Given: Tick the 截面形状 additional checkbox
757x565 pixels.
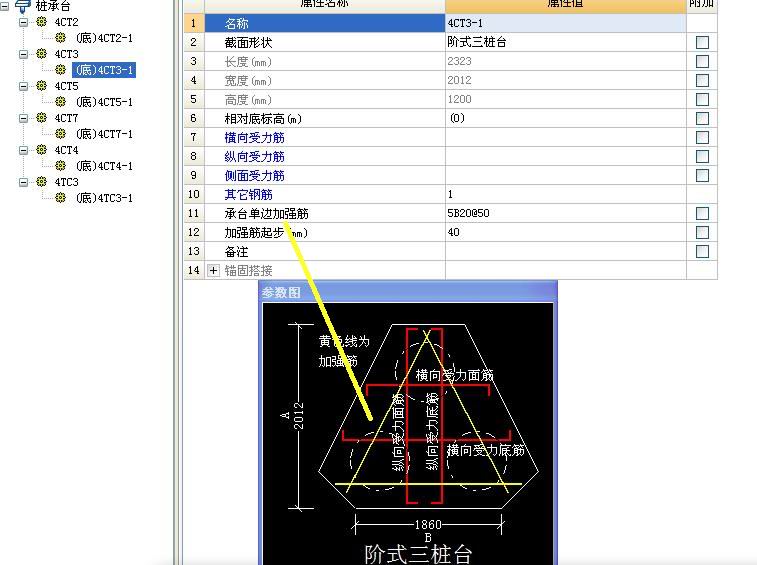Looking at the screenshot, I should [702, 42].
